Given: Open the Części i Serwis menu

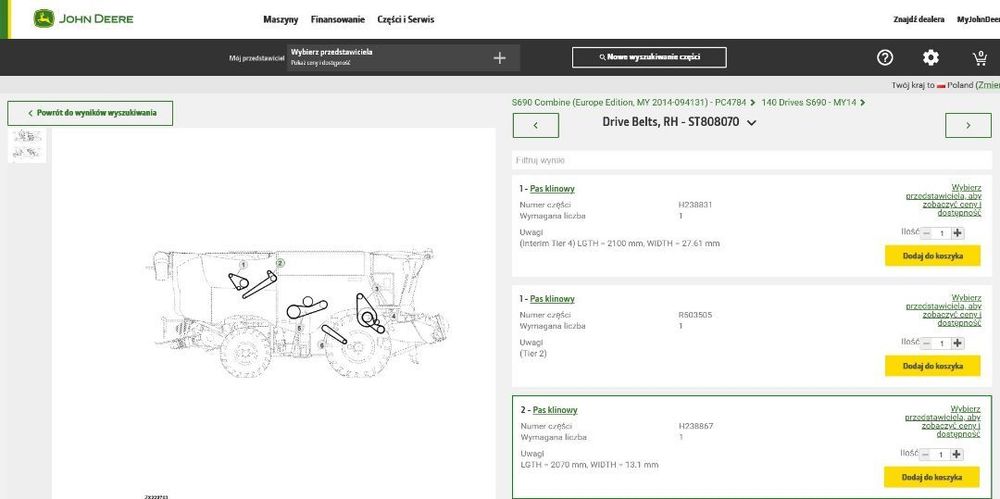Looking at the screenshot, I should (x=406, y=20).
